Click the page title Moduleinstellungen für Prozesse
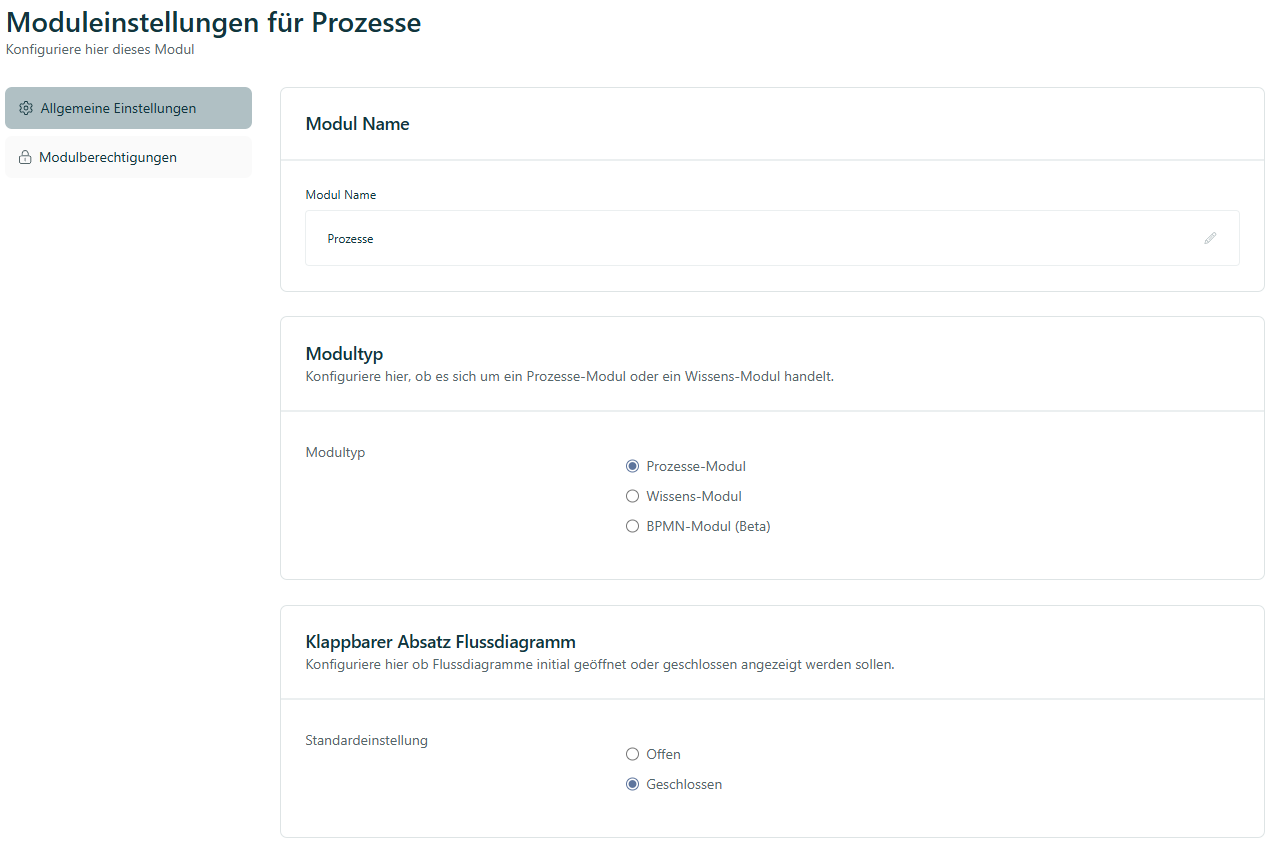Screen dimensions: 1271x844 point(213,22)
